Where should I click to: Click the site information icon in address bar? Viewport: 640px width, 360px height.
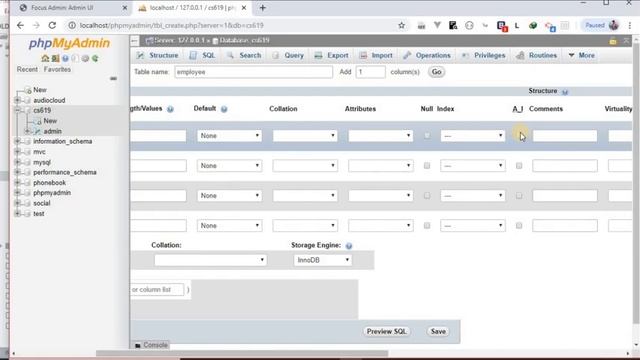pos(71,25)
